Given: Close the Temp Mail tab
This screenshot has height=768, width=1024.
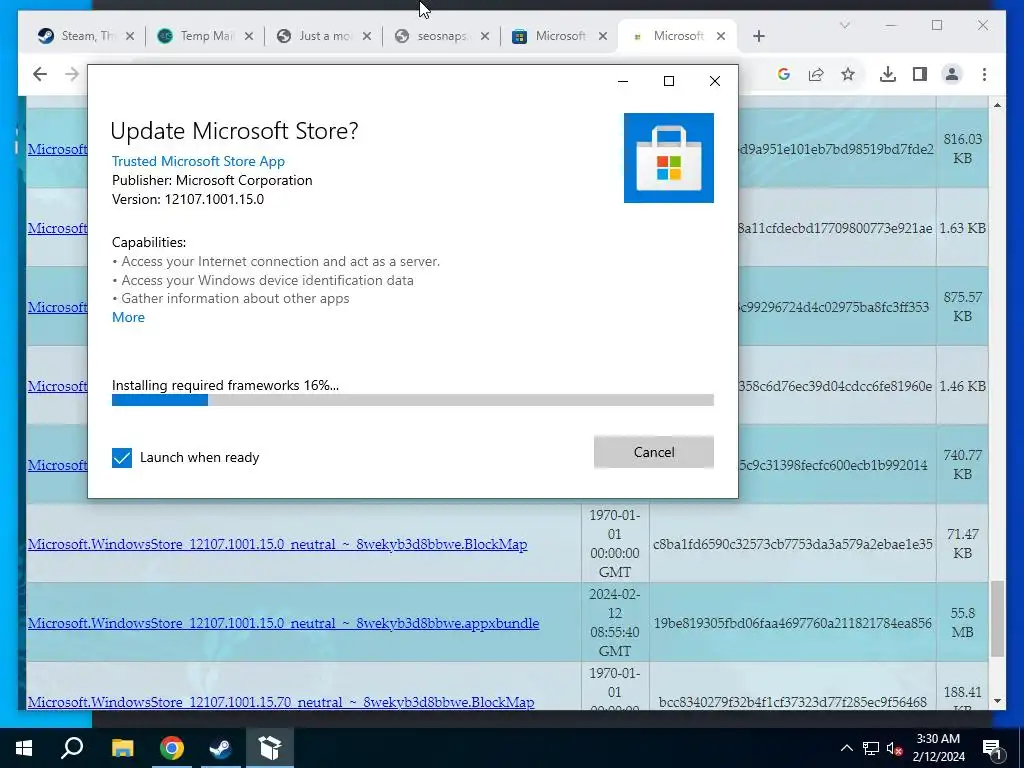Looking at the screenshot, I should 249,36.
